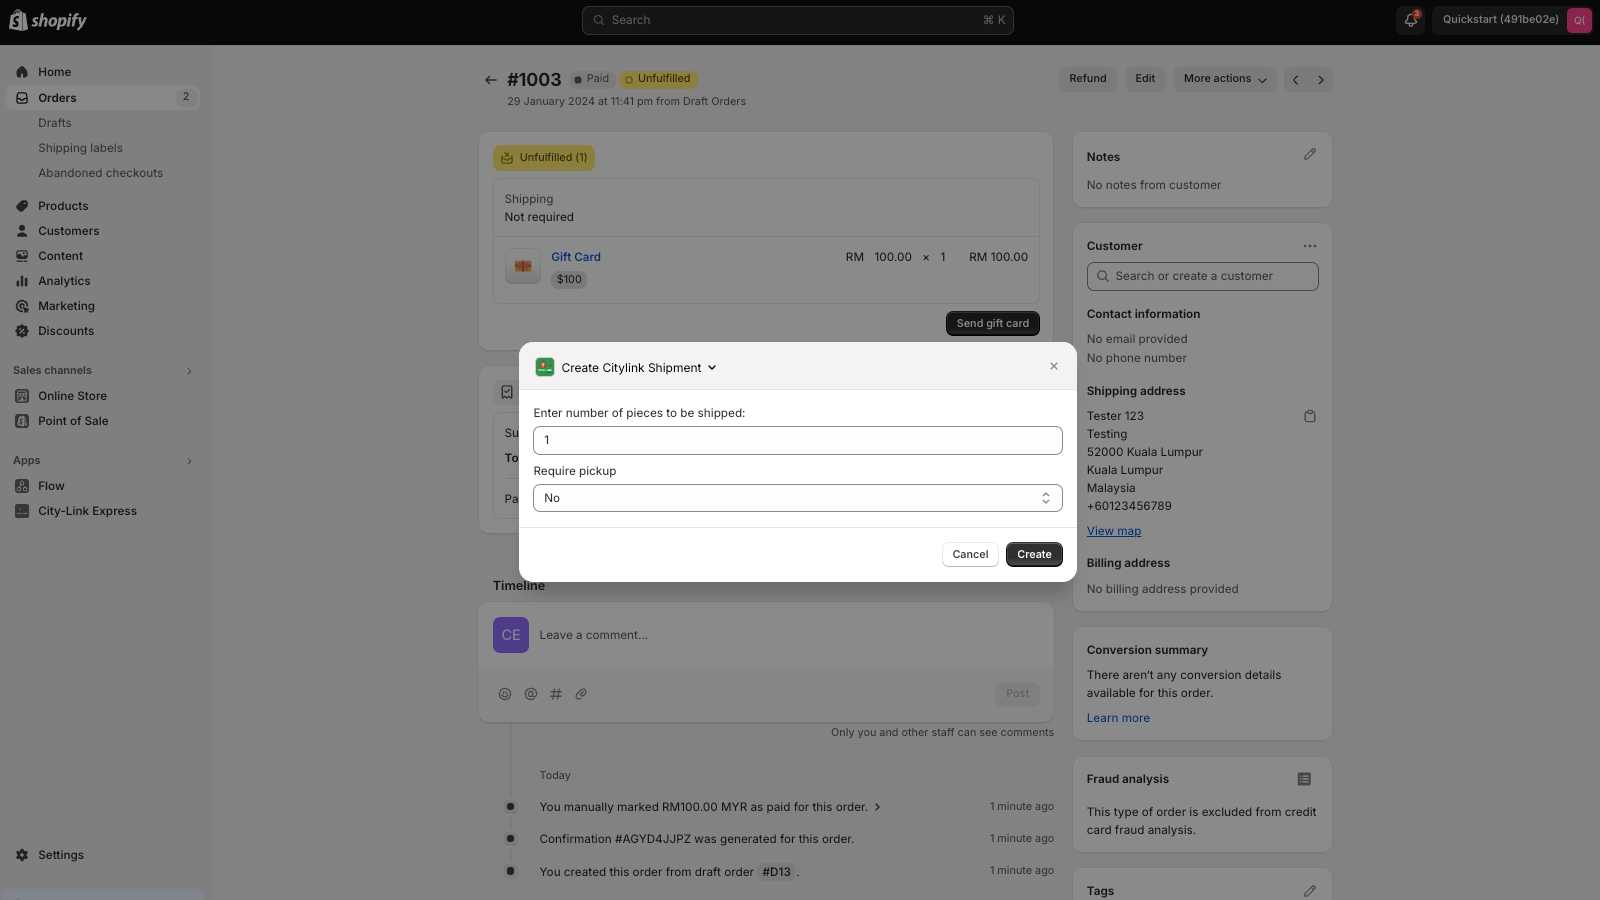
Task: Edit notes with the pencil icon
Action: [1310, 154]
